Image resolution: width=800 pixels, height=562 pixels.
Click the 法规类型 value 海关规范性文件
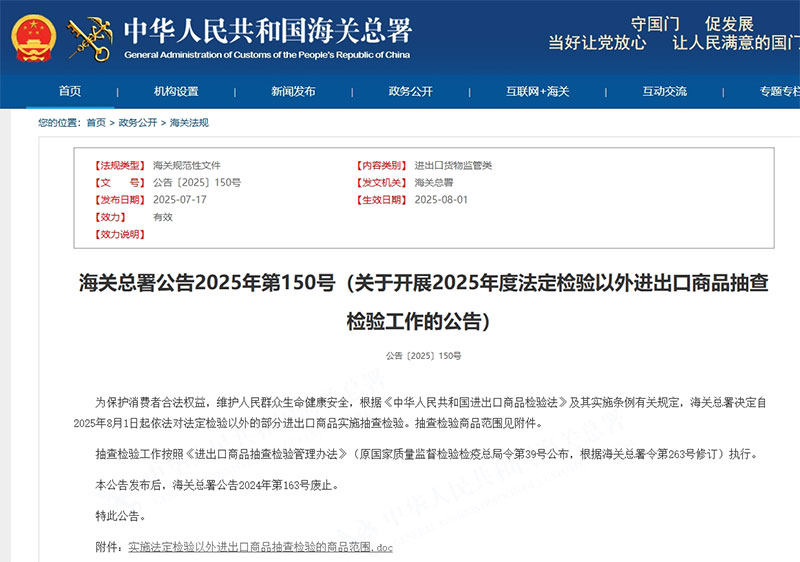[187, 165]
